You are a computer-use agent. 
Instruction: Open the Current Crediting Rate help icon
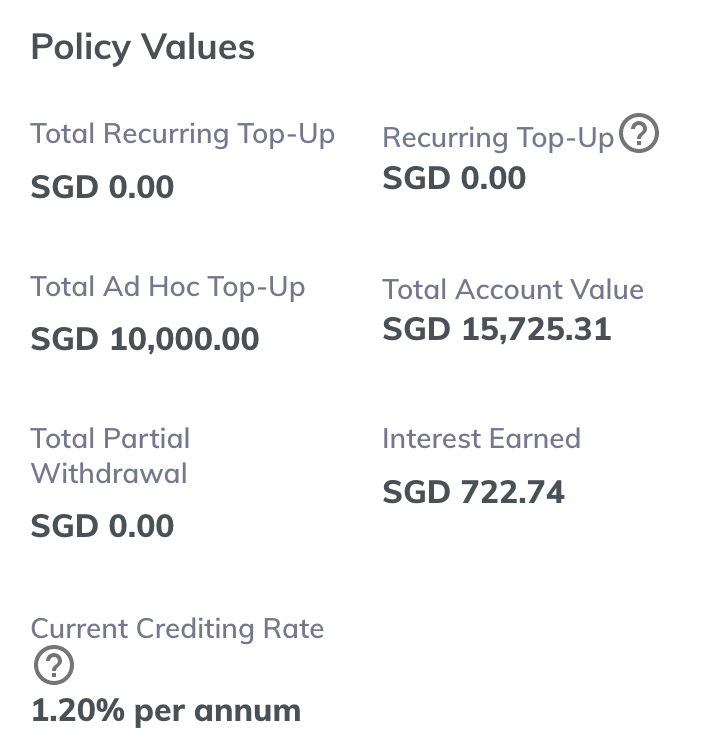54,665
